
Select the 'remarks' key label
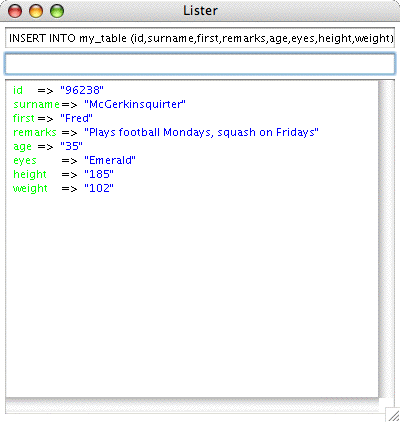(35, 132)
